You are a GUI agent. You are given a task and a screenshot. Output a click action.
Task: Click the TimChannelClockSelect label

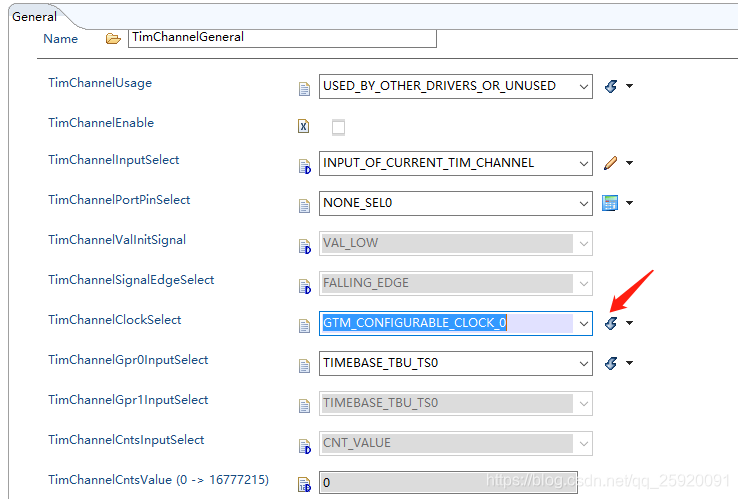[114, 320]
